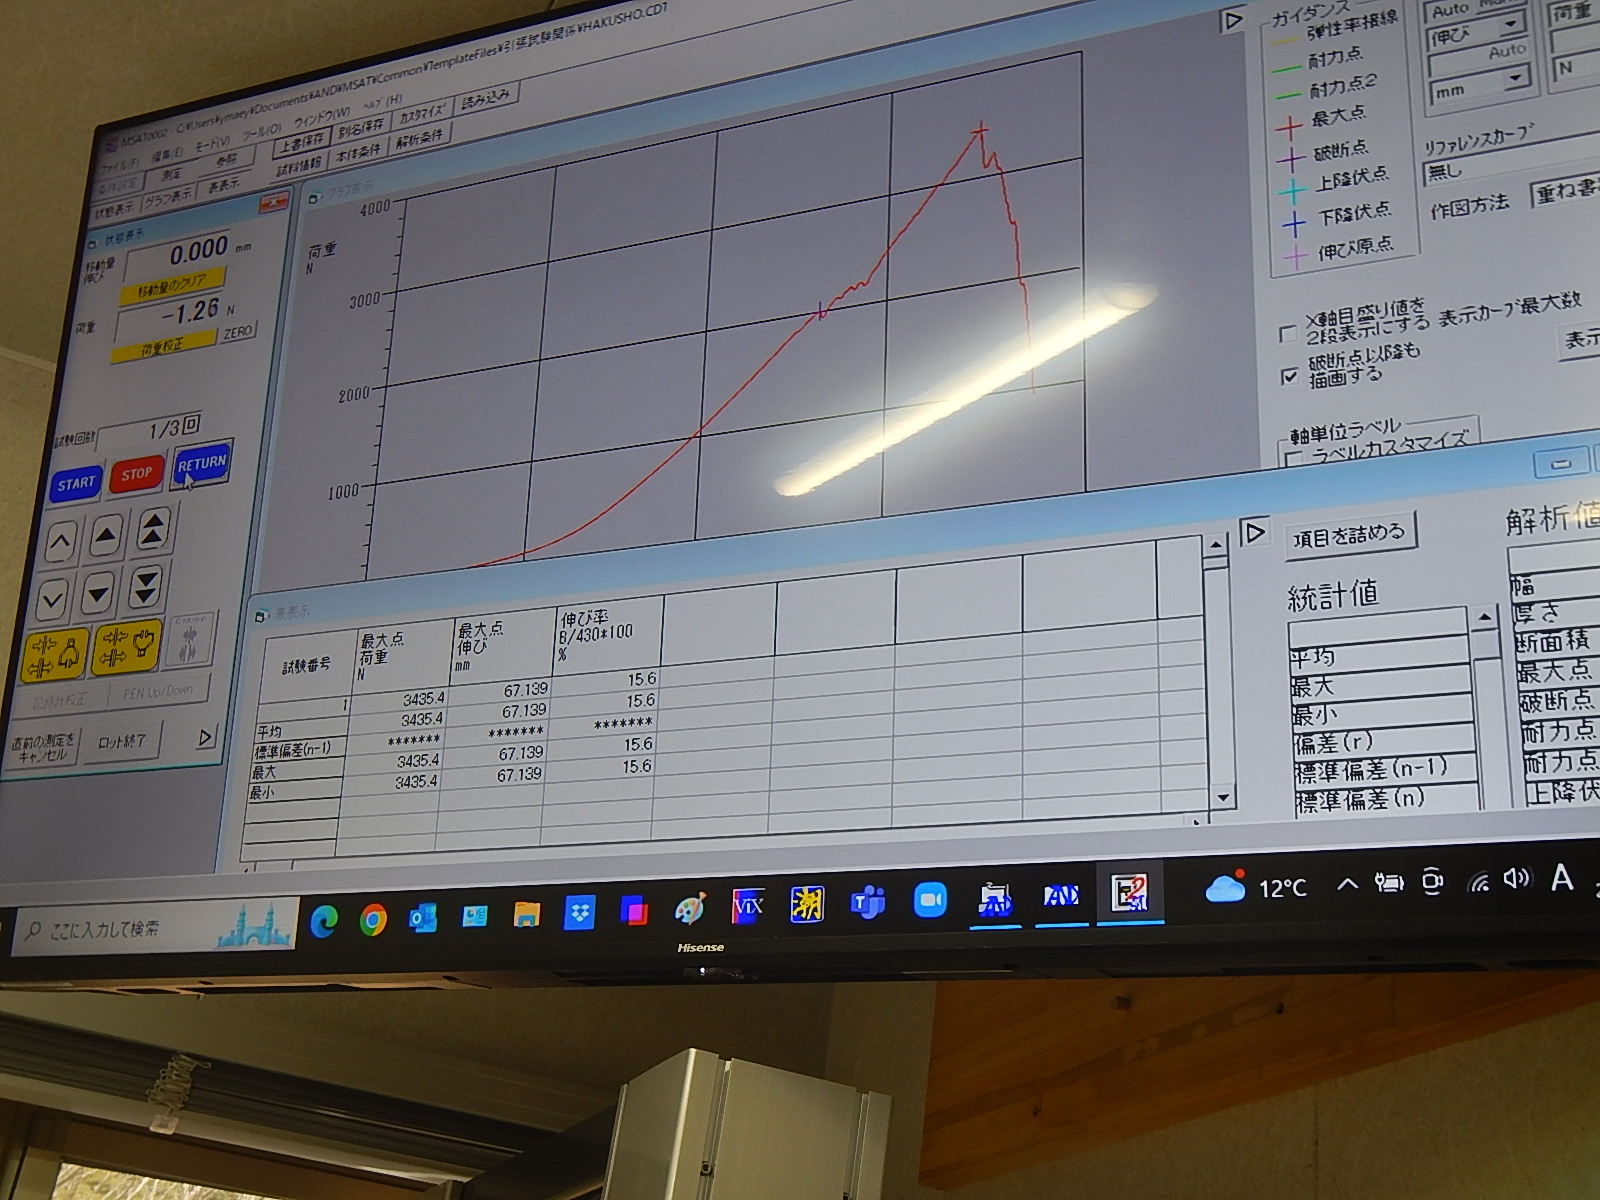Open Microsoft Edge from the taskbar
1600x1200 pixels.
pos(323,921)
